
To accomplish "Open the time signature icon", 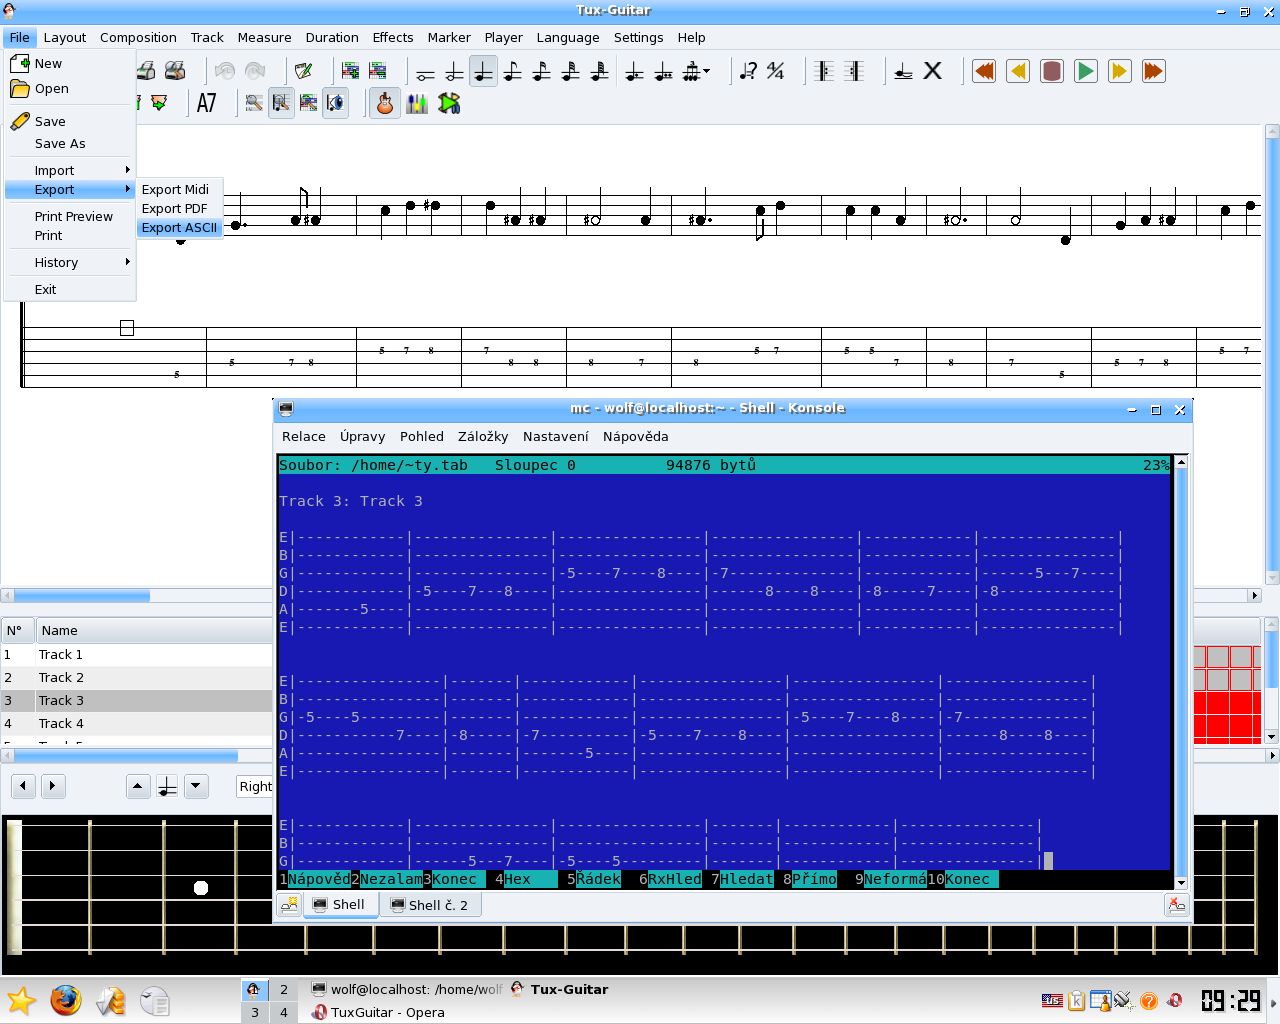I will (776, 72).
